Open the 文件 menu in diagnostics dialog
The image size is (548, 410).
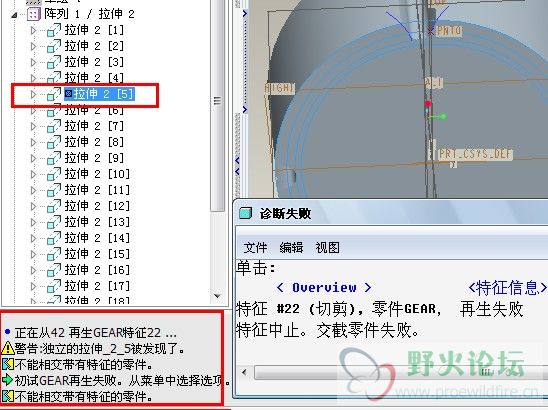click(255, 247)
